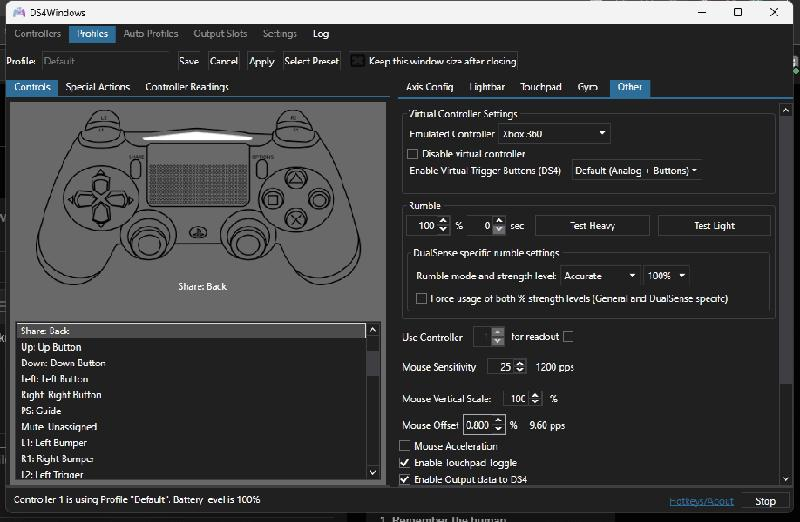This screenshot has height=522, width=800.
Task: Open Enable Virtual Trigger Buttons dropdown
Action: (x=636, y=171)
